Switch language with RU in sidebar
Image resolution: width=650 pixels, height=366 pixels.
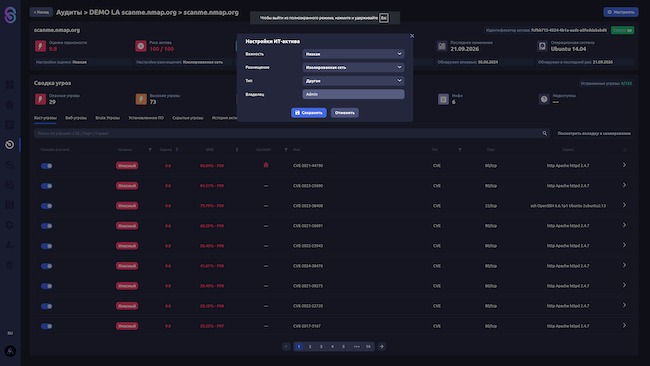pos(10,333)
